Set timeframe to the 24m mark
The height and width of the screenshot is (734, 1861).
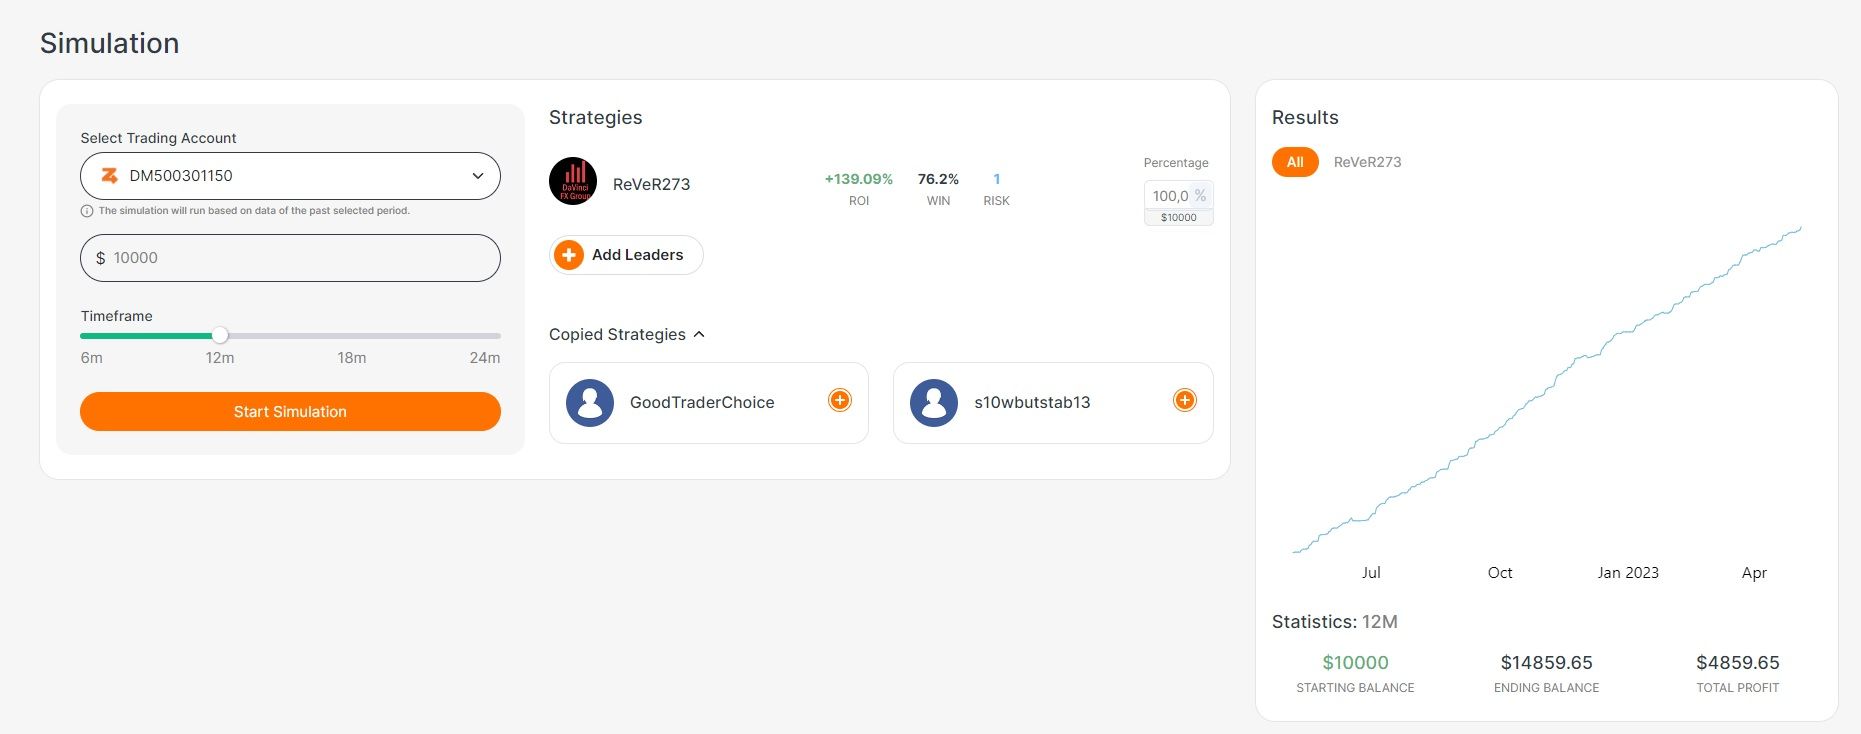pos(498,336)
